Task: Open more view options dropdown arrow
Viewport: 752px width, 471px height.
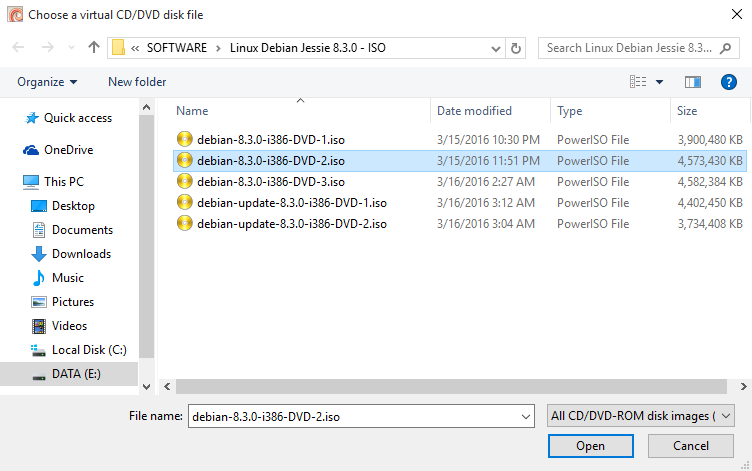Action: pos(659,82)
